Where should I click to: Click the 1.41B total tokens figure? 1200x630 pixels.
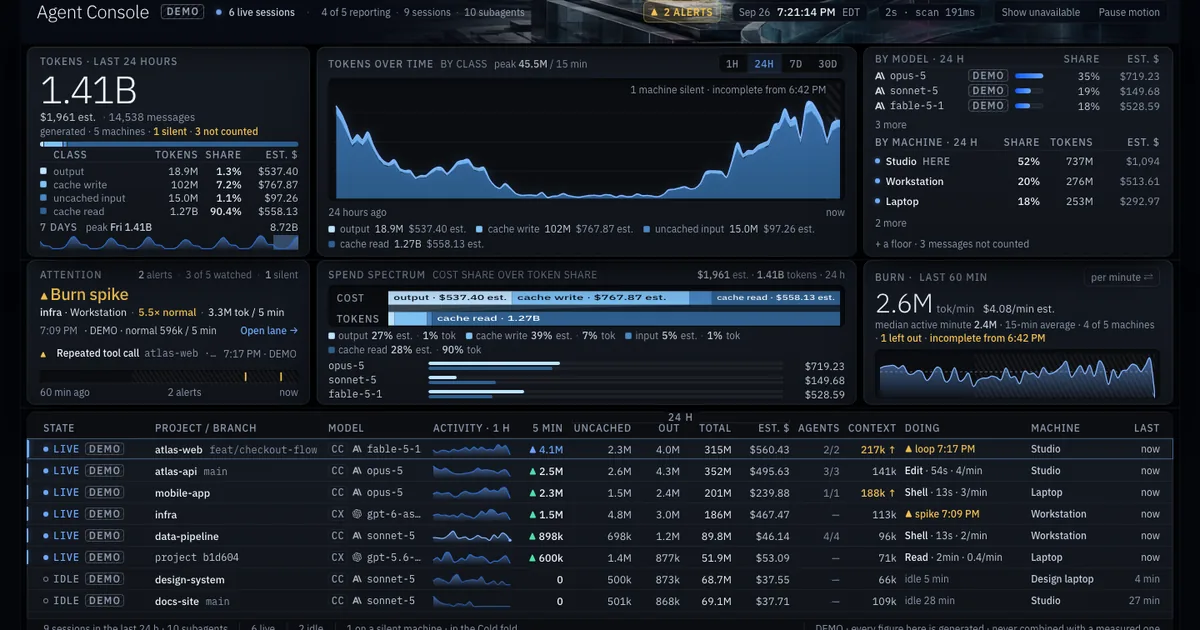88,90
